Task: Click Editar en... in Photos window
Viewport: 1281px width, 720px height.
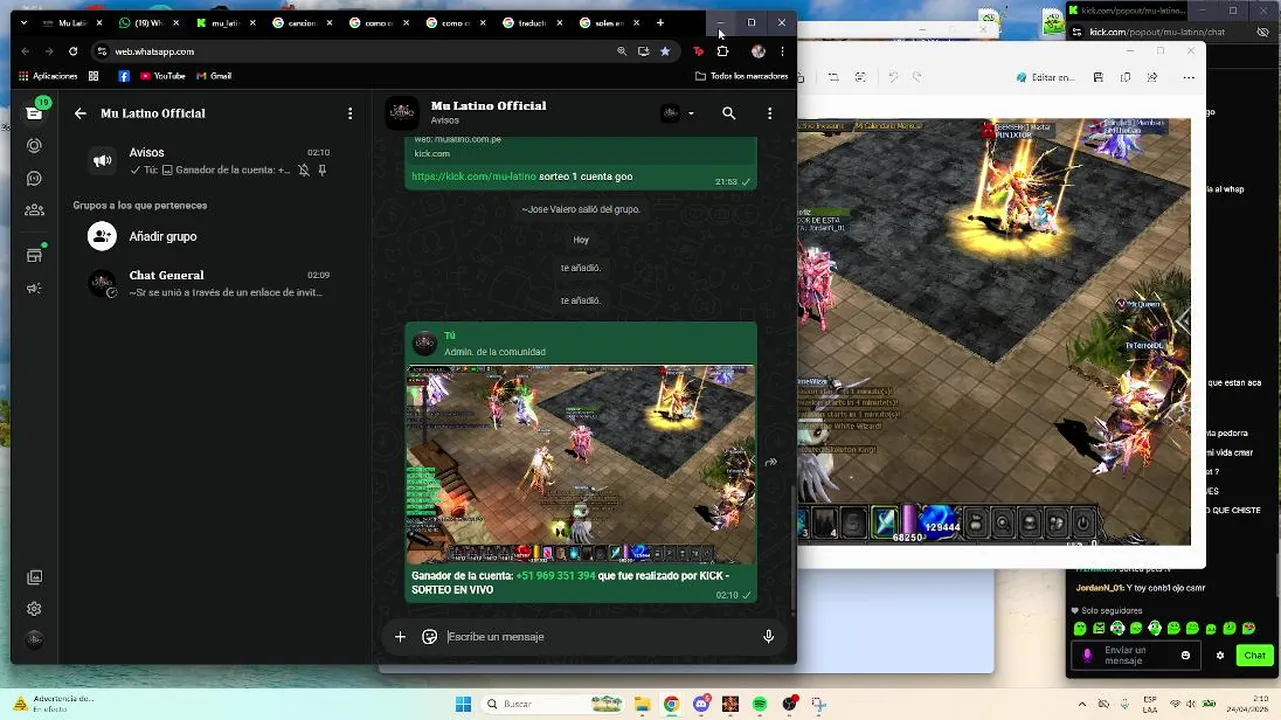Action: [1045, 77]
